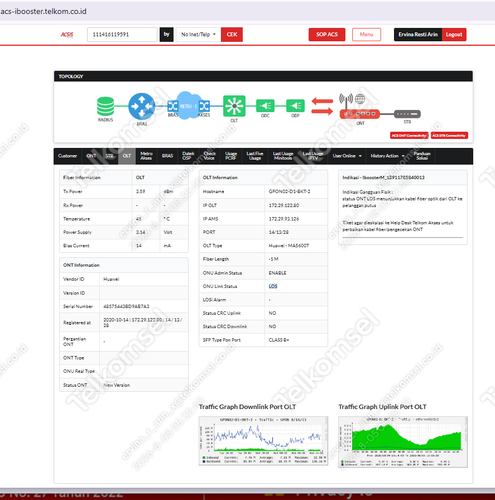Click the red CEK button
Image resolution: width=495 pixels, height=500 pixels.
click(232, 34)
